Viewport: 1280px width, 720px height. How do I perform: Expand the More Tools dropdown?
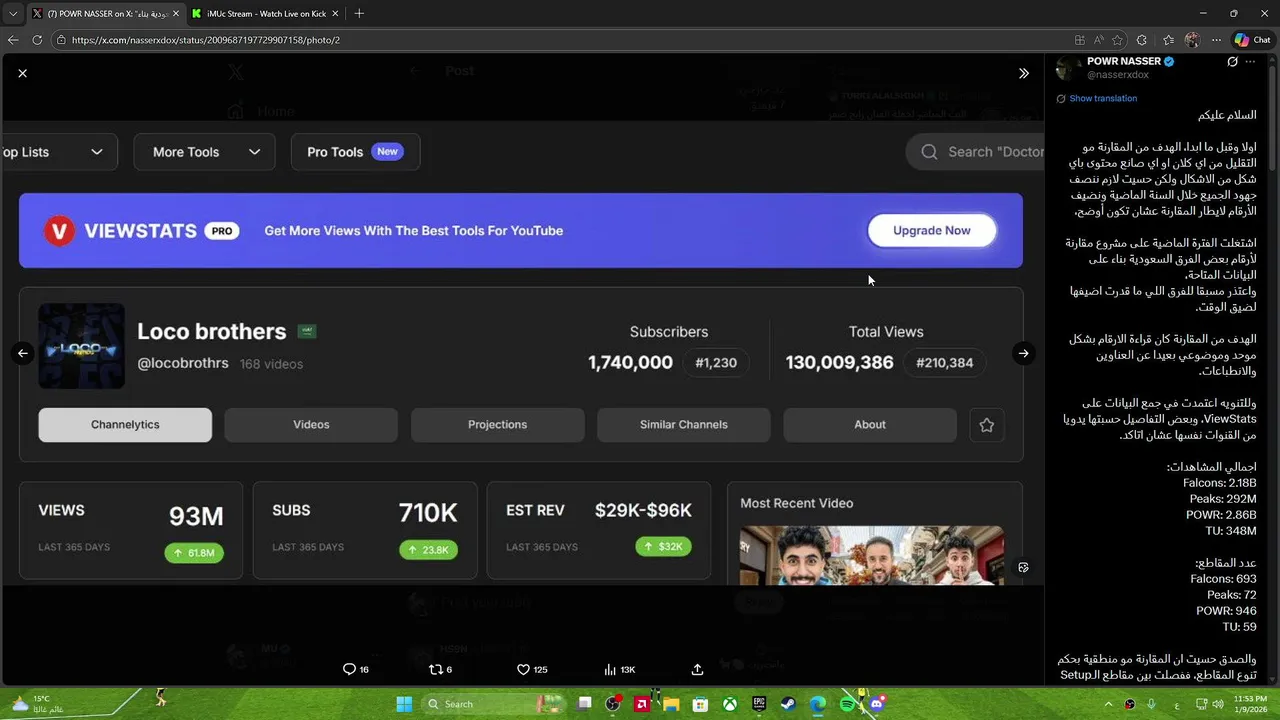tap(205, 152)
